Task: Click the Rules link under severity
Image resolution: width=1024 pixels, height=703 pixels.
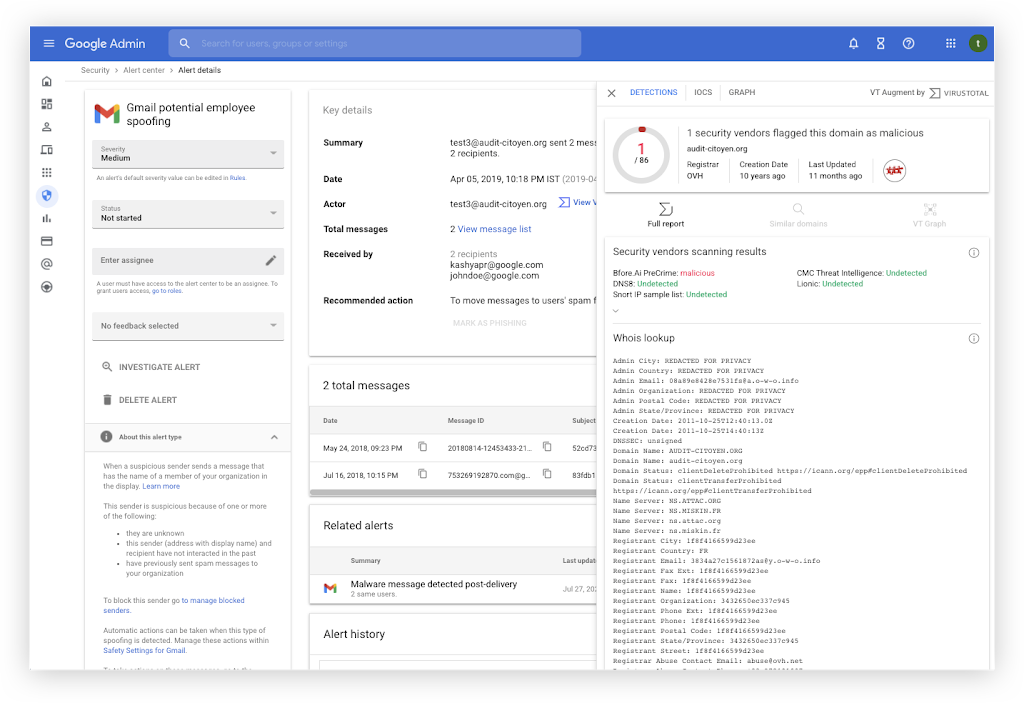Action: [x=237, y=178]
